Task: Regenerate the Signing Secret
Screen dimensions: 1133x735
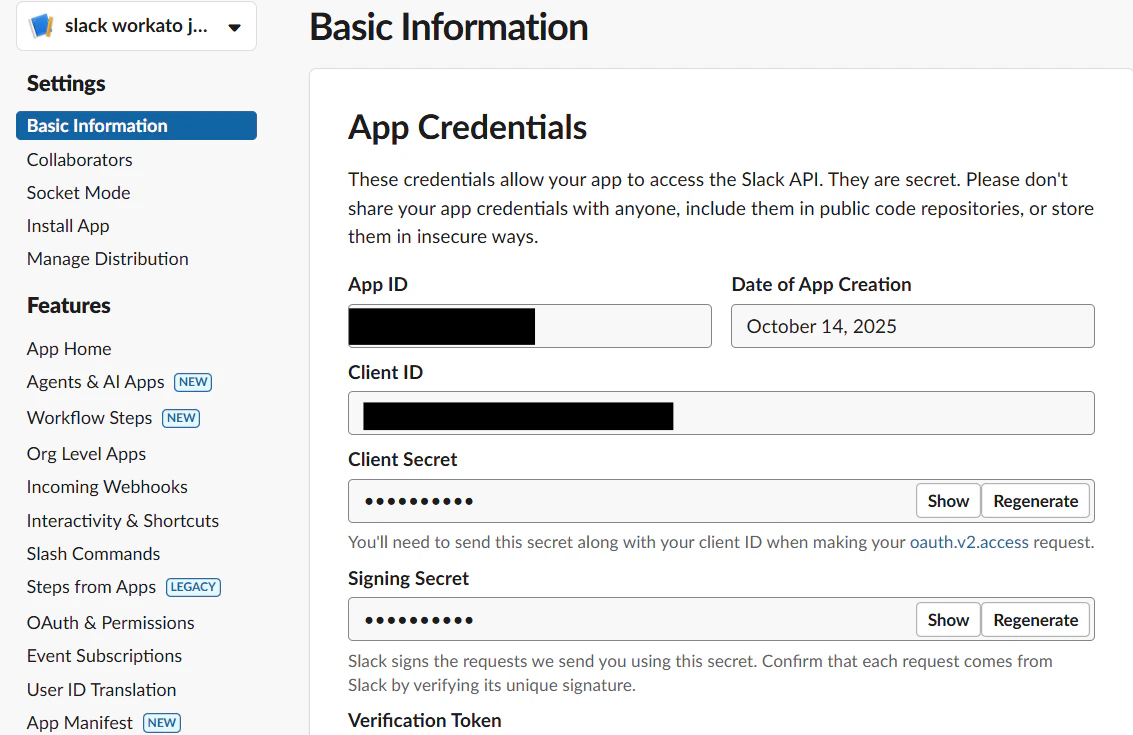Action: pos(1035,620)
